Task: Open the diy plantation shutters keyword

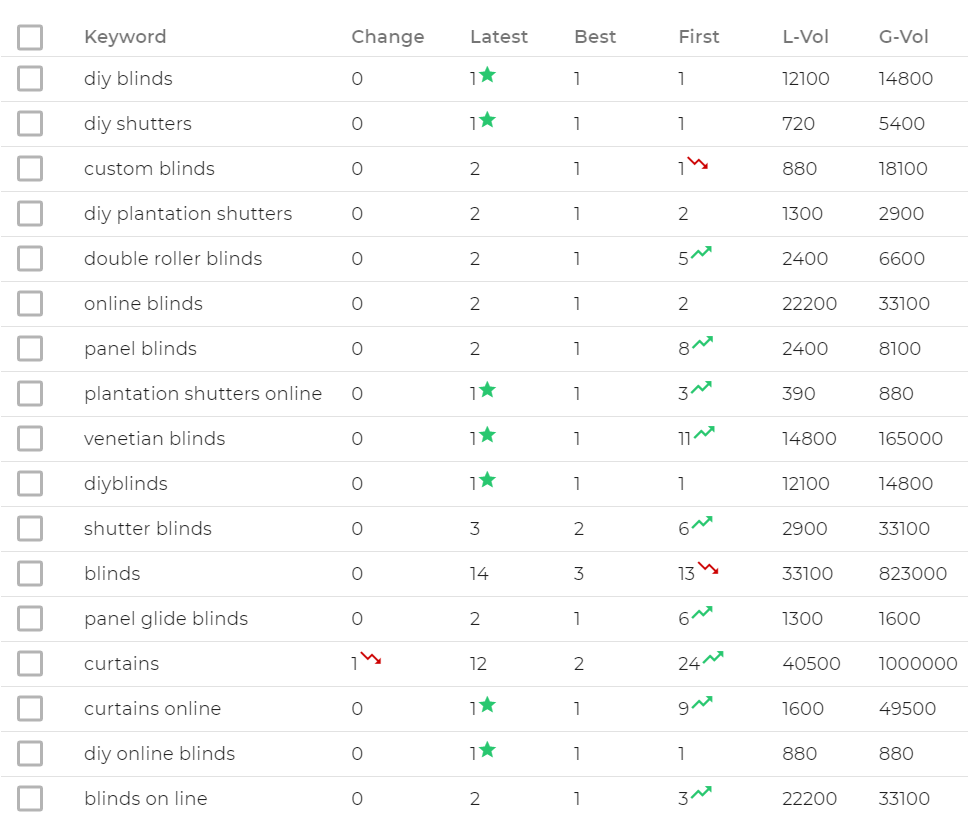Action: [188, 214]
